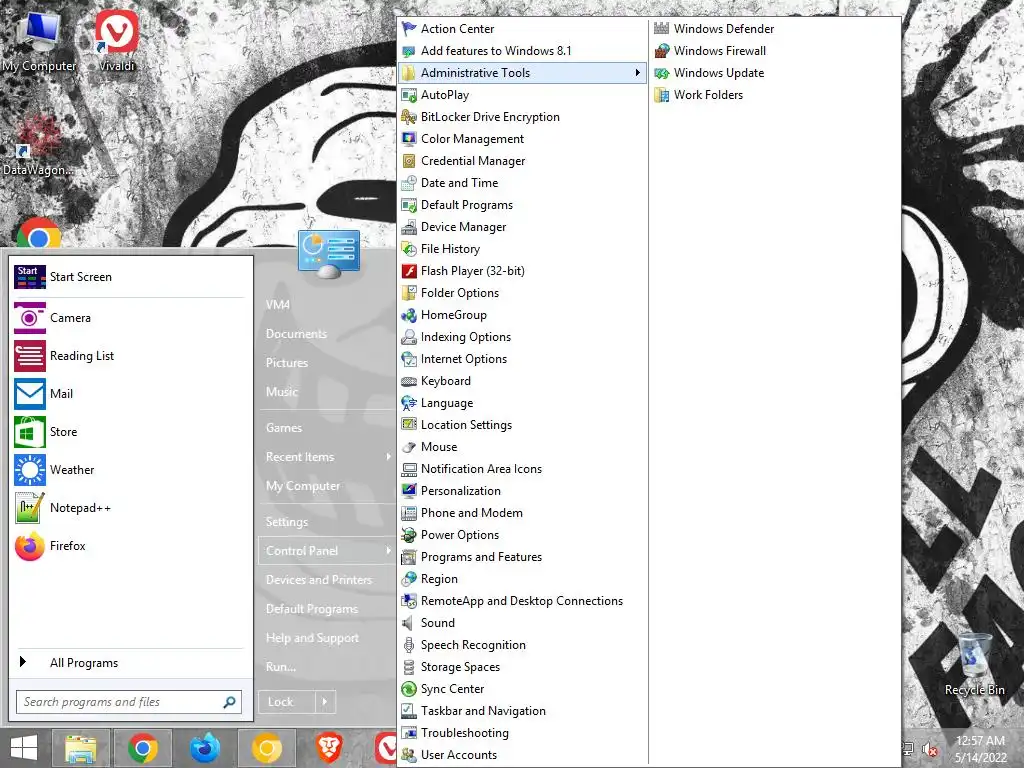Viewport: 1024px width, 768px height.
Task: Expand the Administrative Tools submenu arrow
Action: tap(637, 72)
